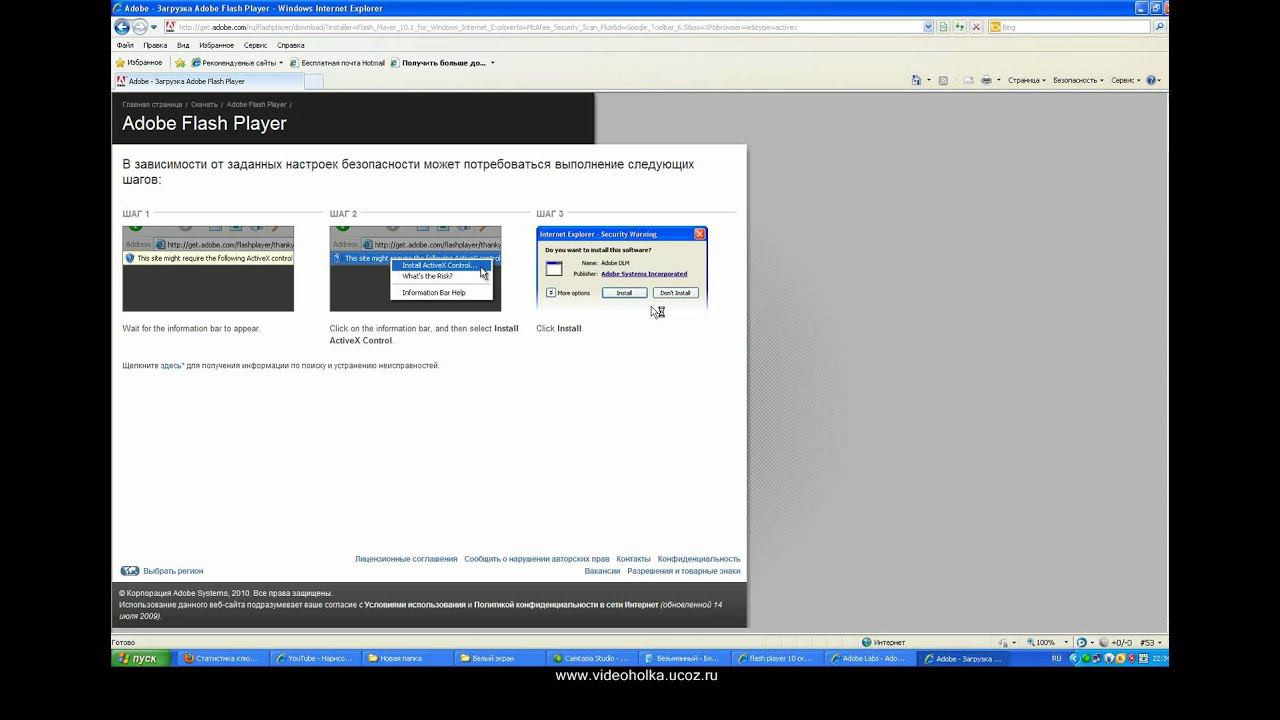Viewport: 1280px width, 720px height.
Task: Expand the Print options dropdown arrow
Action: click(999, 80)
